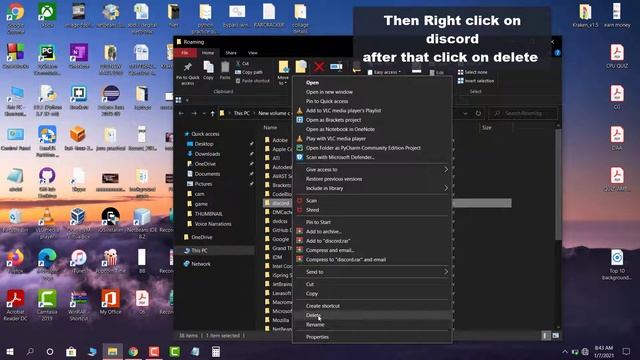This screenshot has width=640, height=360.
Task: Select the OneNote desktop shortcut
Action: [x=79, y=56]
